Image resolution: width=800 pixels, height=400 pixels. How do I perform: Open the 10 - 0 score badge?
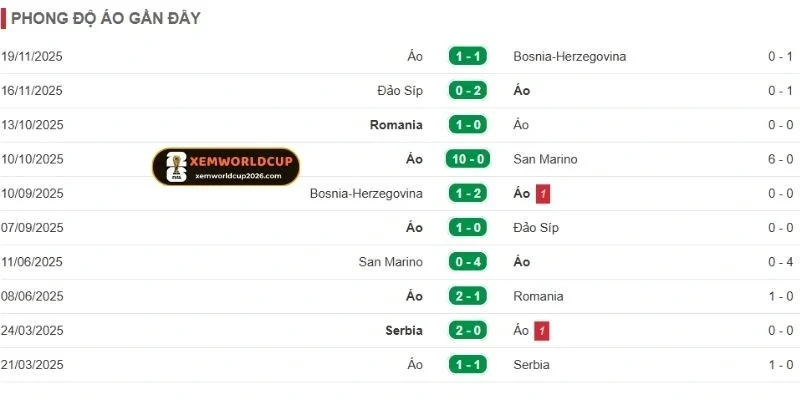467,159
